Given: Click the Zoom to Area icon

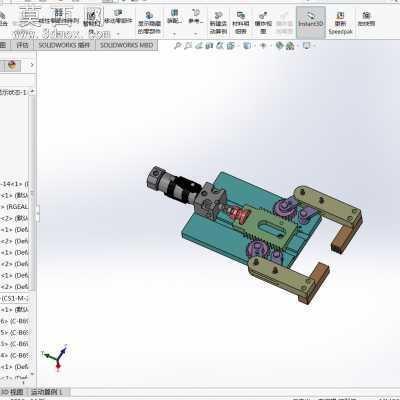Looking at the screenshot, I should tap(188, 46).
